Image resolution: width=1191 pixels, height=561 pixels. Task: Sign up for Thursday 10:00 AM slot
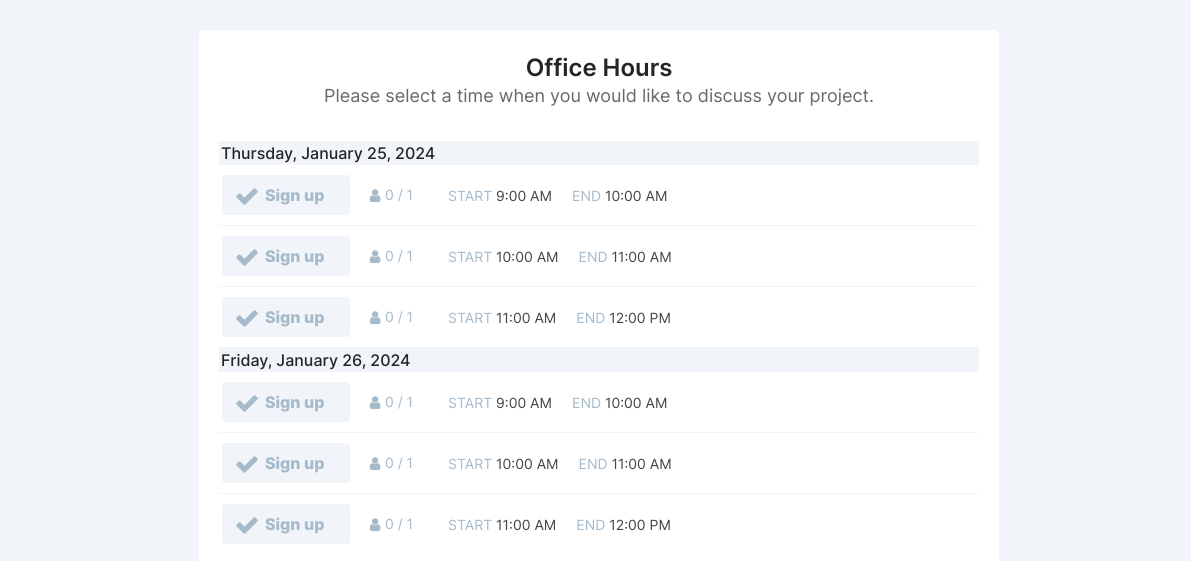286,256
